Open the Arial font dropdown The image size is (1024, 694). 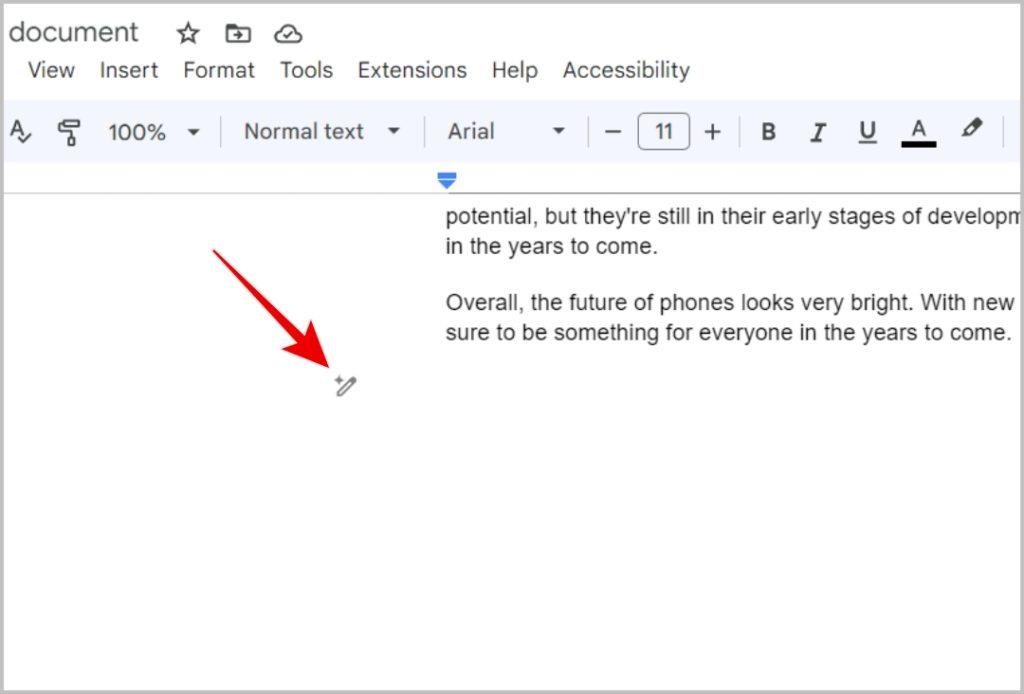[506, 131]
